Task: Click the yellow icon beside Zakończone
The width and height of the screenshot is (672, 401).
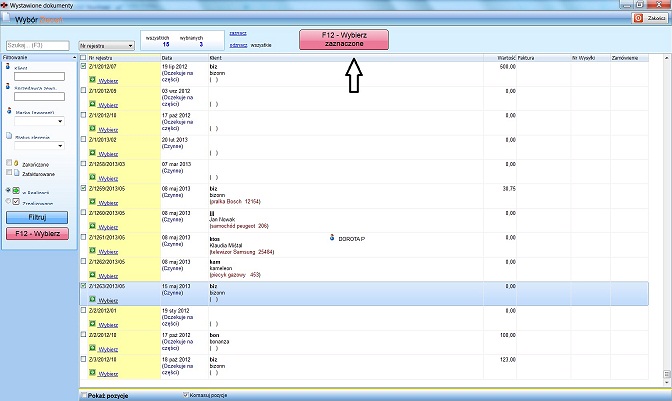Action: tap(16, 163)
